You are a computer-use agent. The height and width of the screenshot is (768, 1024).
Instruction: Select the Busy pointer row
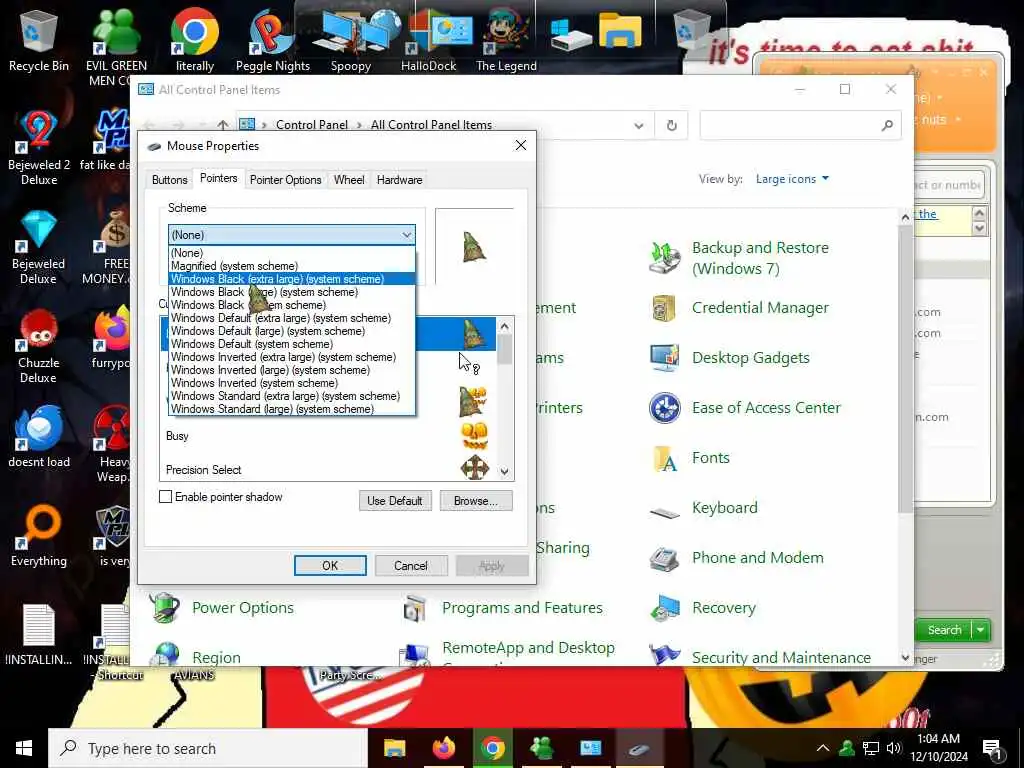(x=328, y=436)
